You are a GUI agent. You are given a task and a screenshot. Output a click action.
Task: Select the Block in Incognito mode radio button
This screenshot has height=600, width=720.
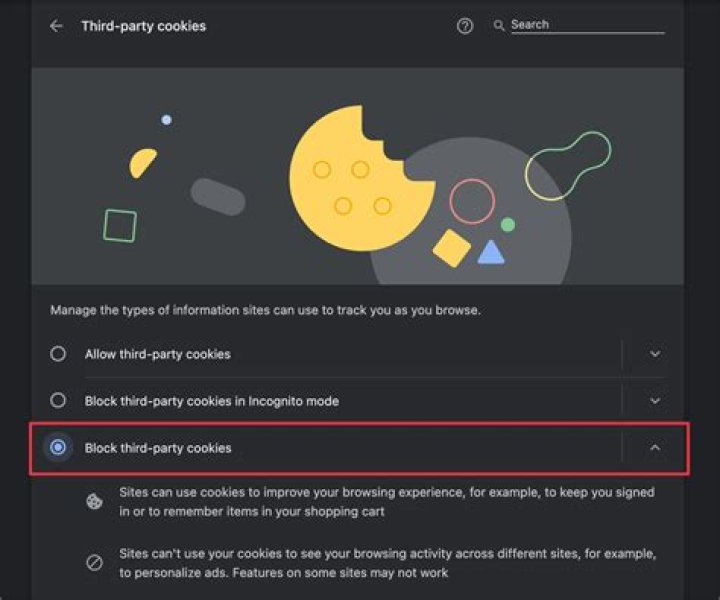point(58,401)
